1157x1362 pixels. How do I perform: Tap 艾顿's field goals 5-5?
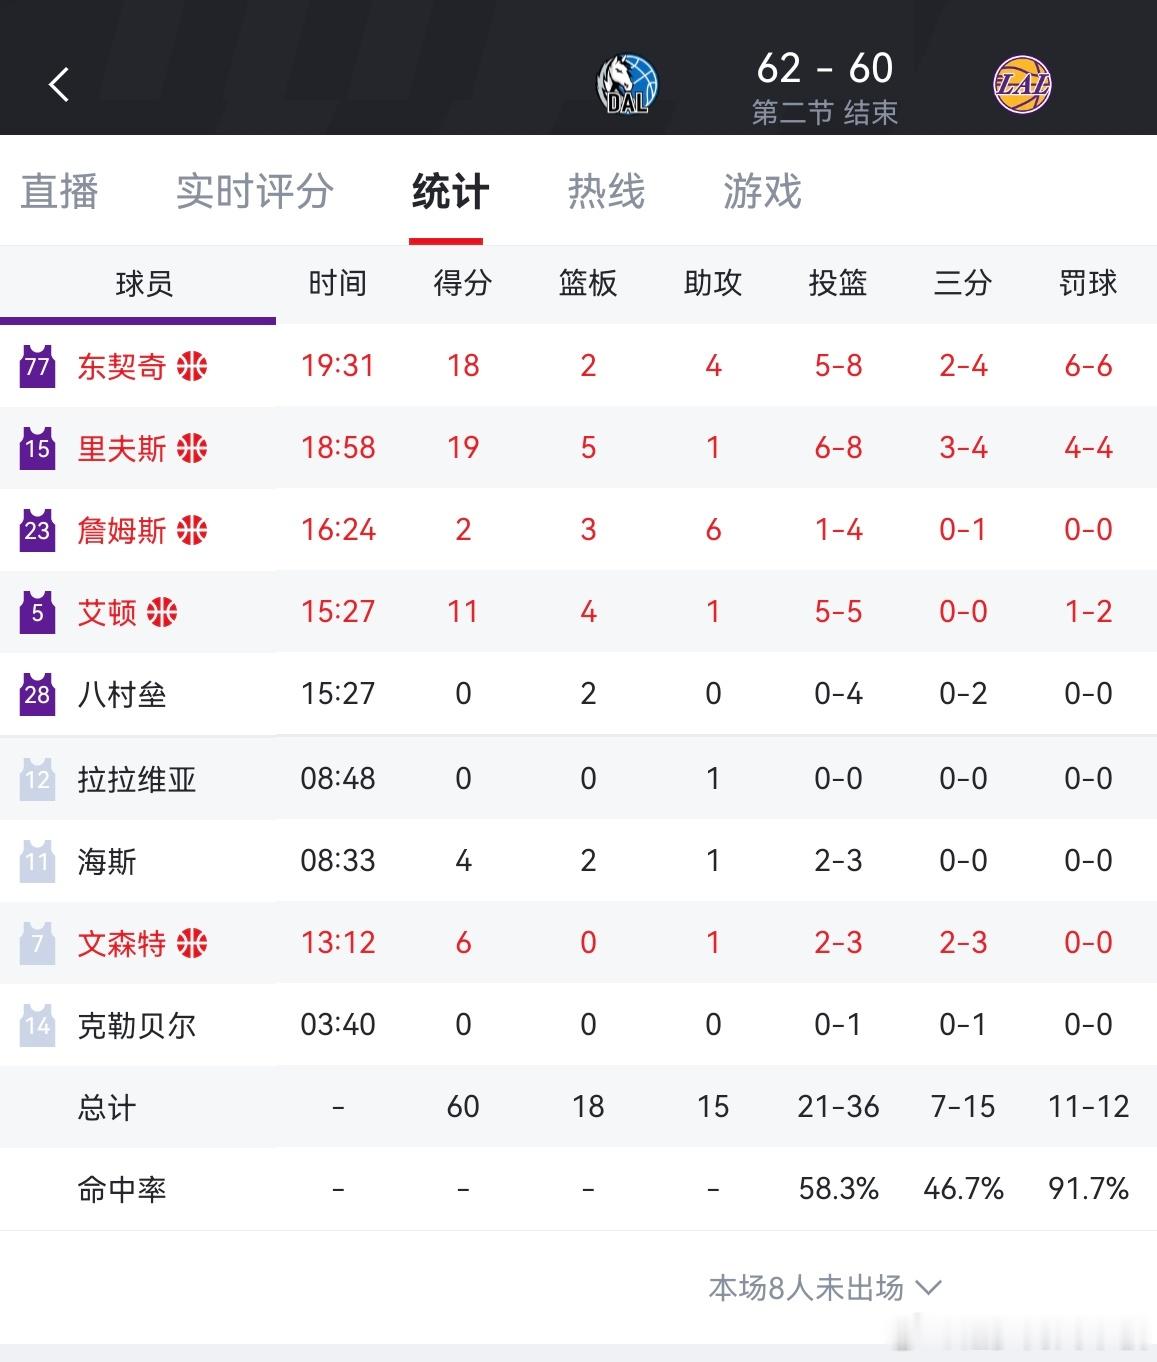838,612
